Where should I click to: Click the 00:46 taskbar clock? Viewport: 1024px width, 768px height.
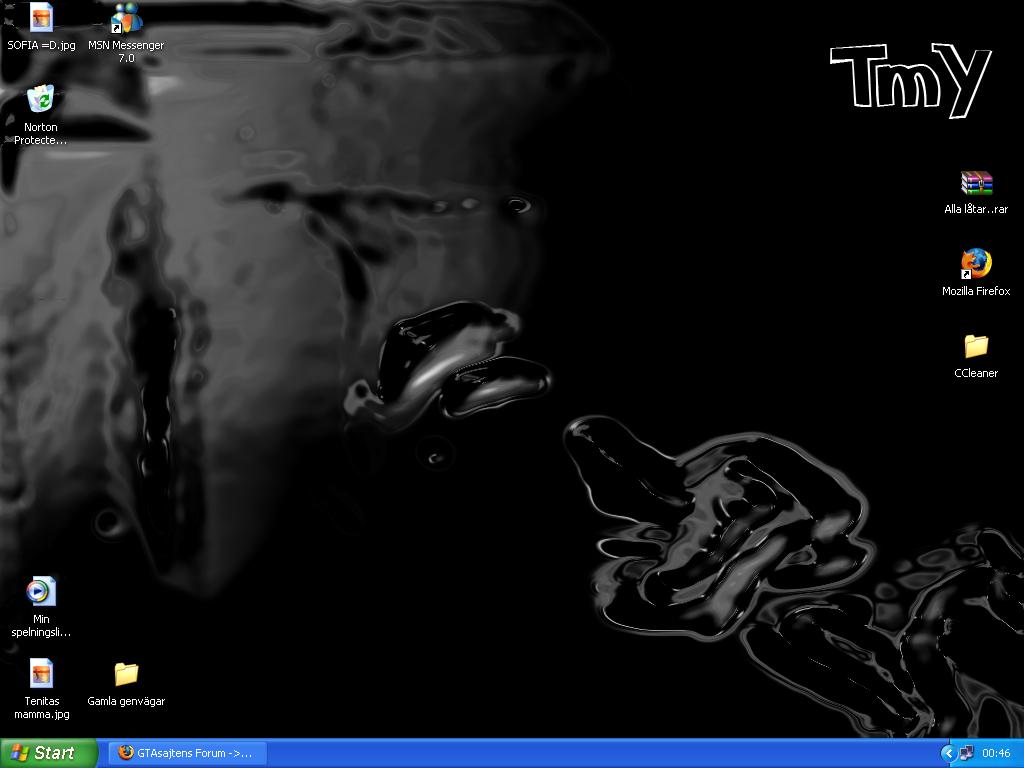coord(996,753)
